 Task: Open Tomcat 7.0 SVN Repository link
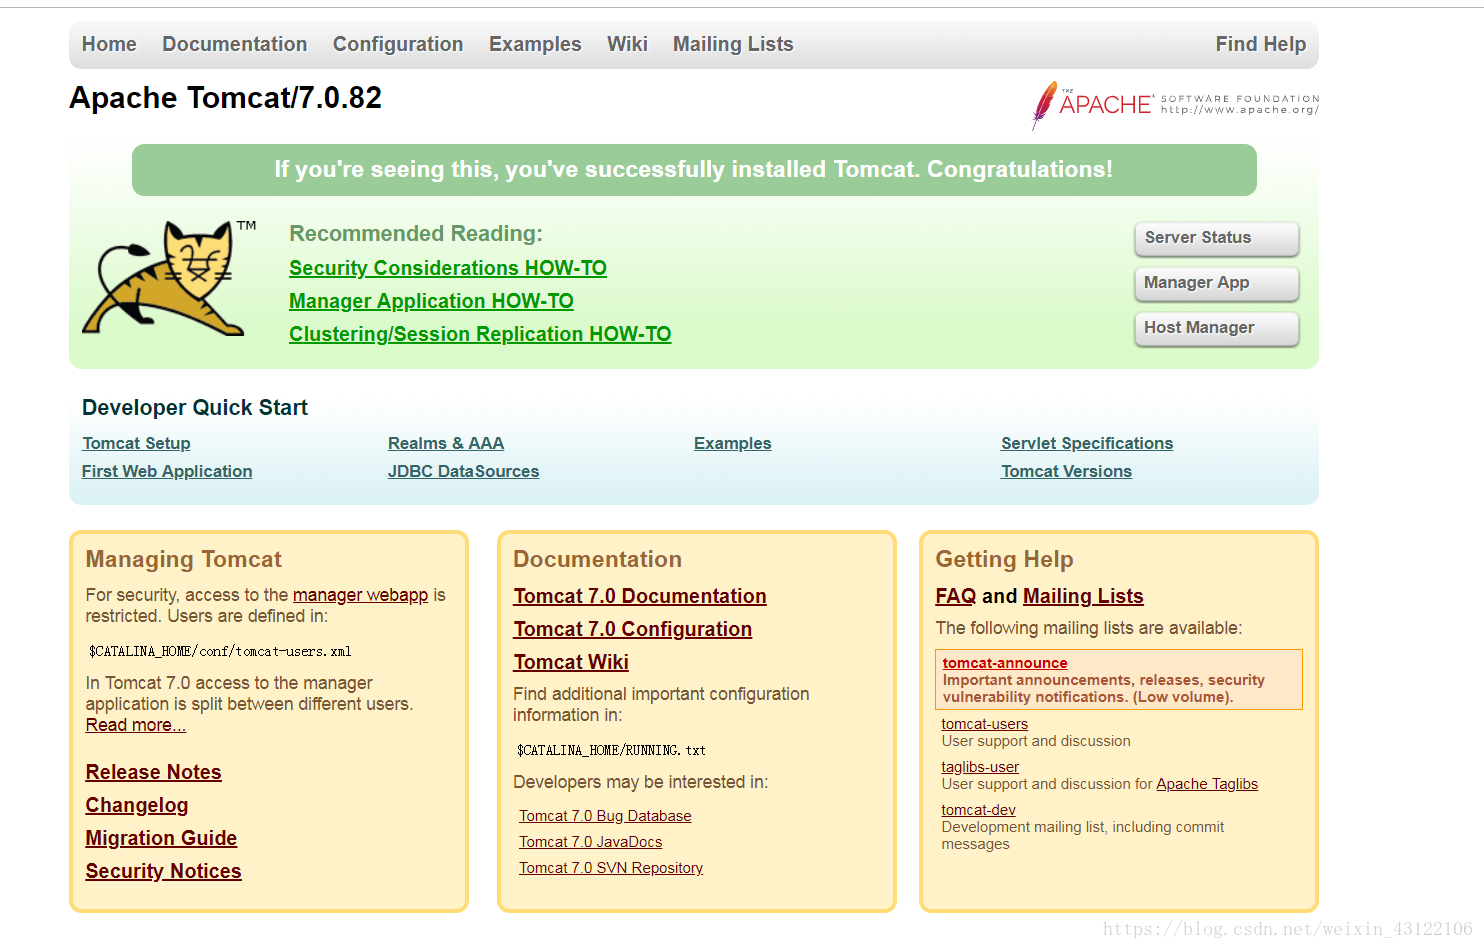click(611, 868)
